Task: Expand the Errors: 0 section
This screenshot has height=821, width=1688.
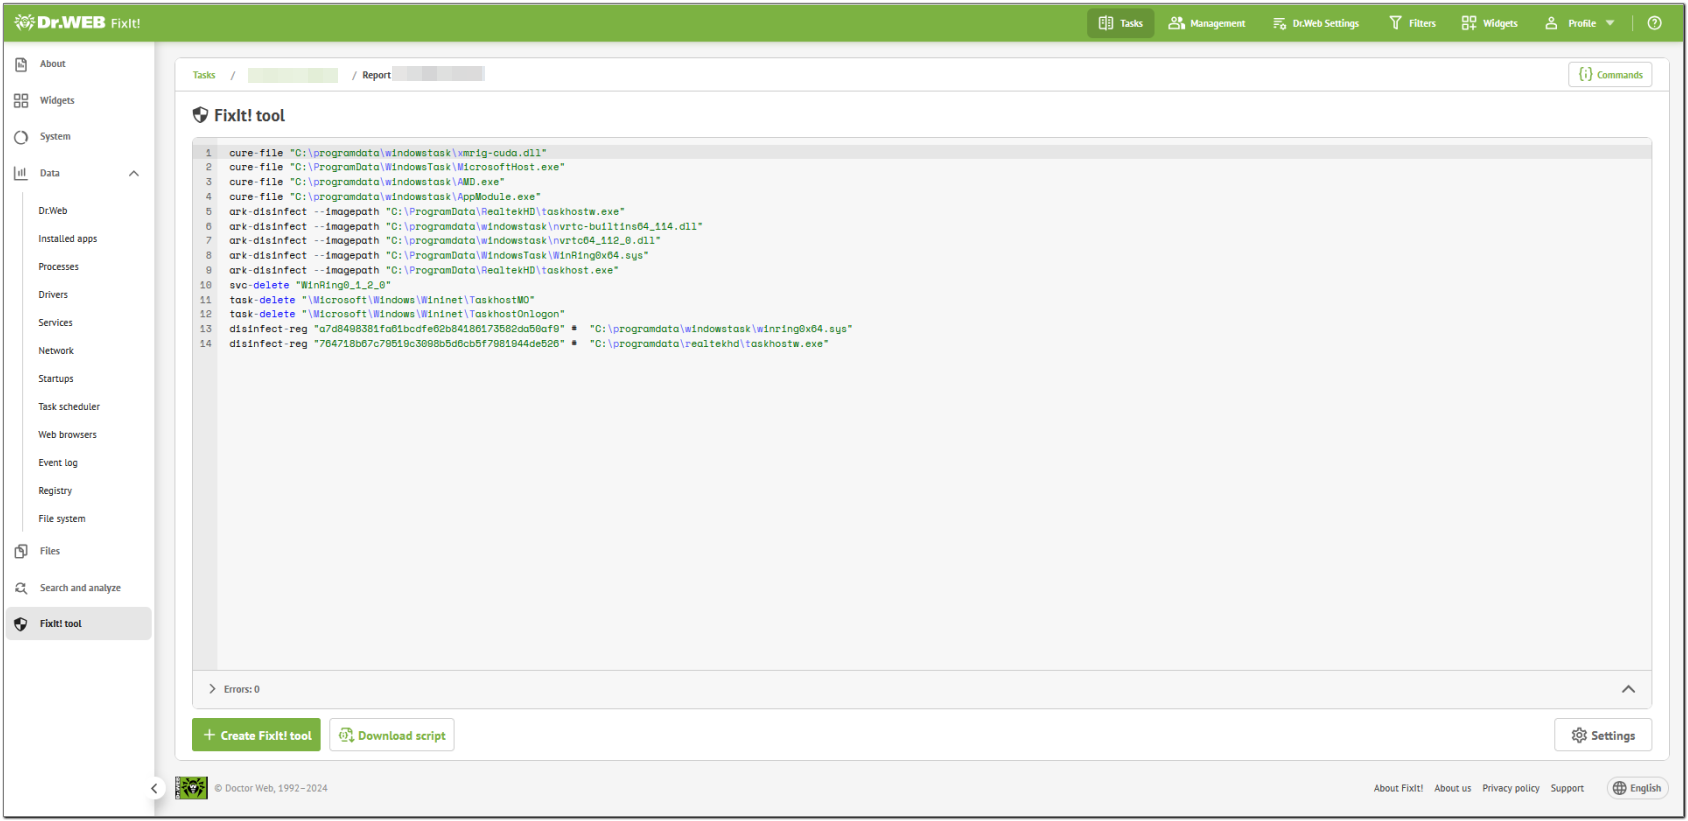Action: point(234,689)
